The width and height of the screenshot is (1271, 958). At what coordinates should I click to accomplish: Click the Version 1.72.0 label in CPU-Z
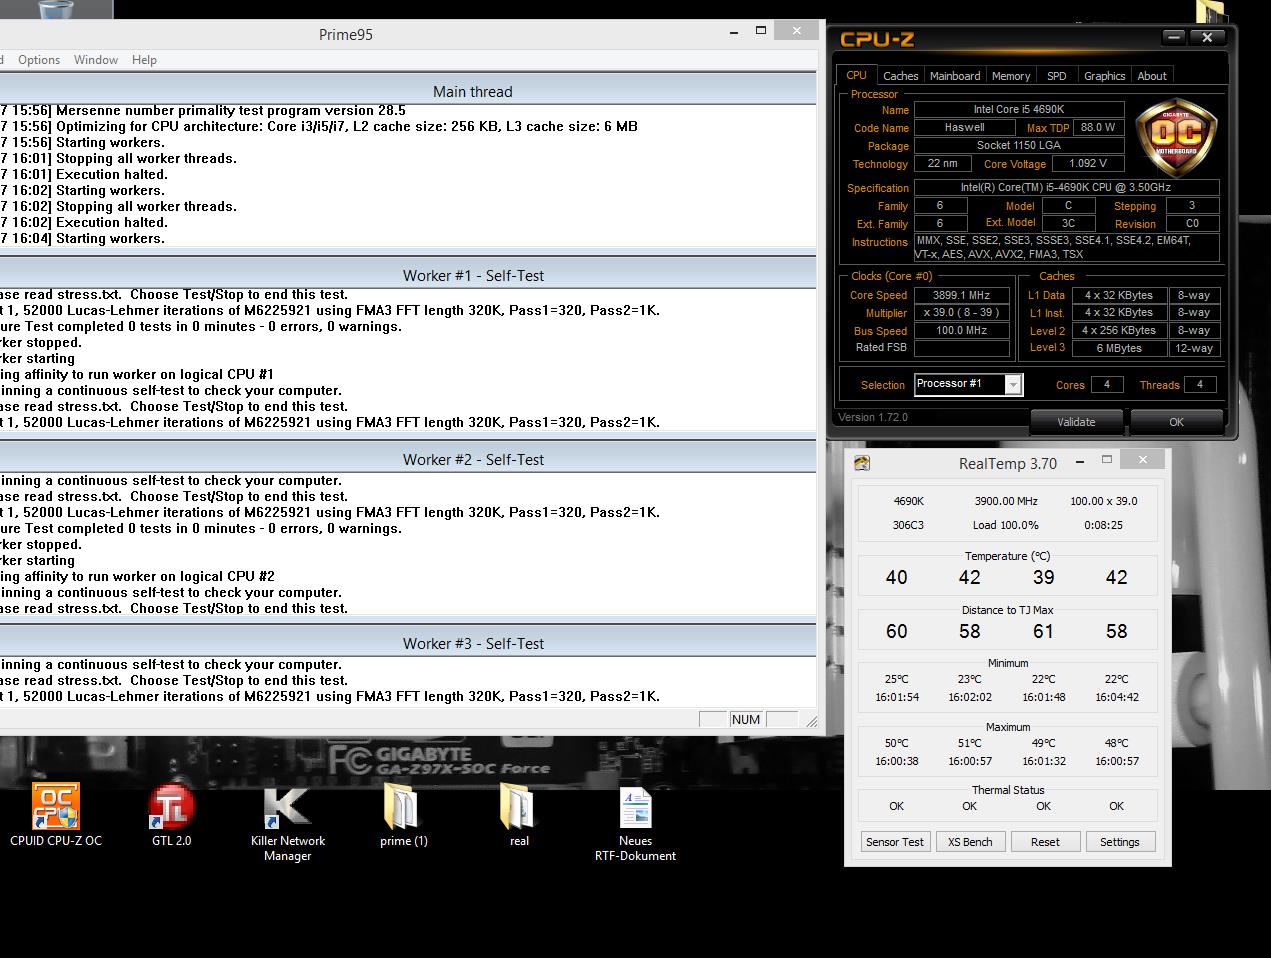[x=873, y=418]
